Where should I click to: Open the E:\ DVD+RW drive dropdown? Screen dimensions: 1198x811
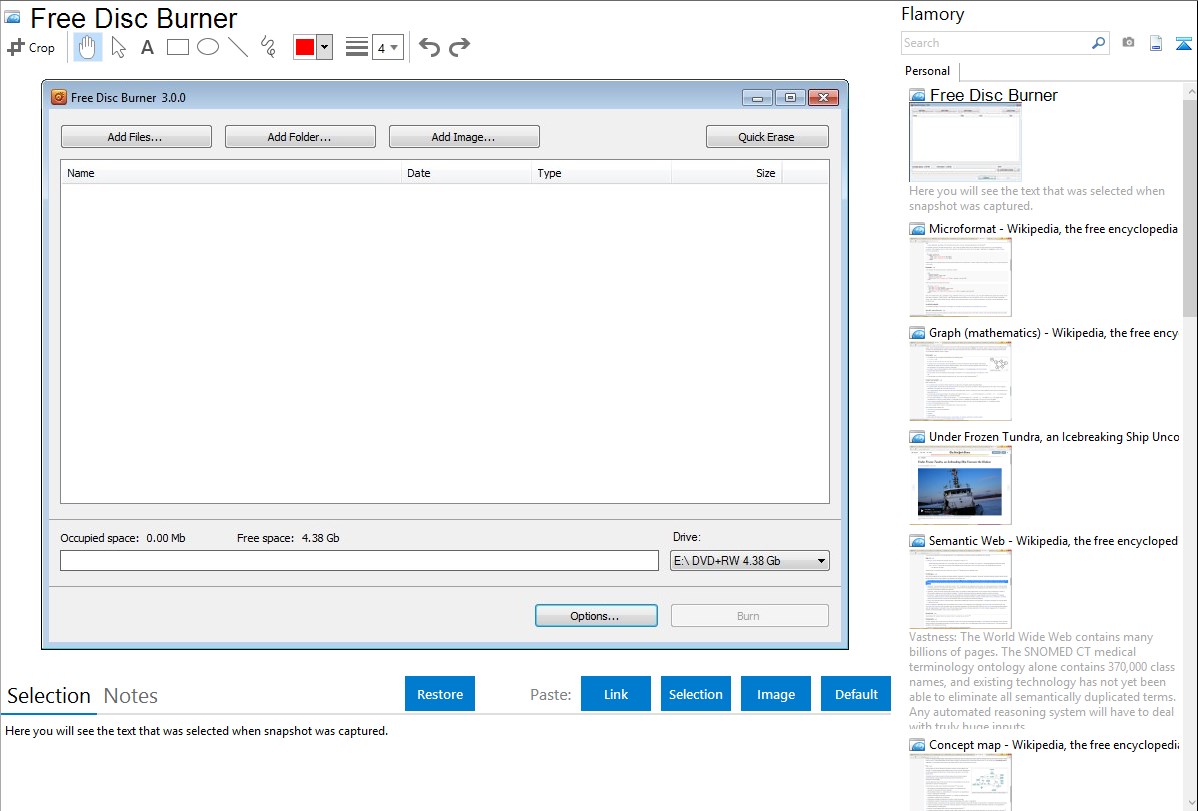coord(750,560)
